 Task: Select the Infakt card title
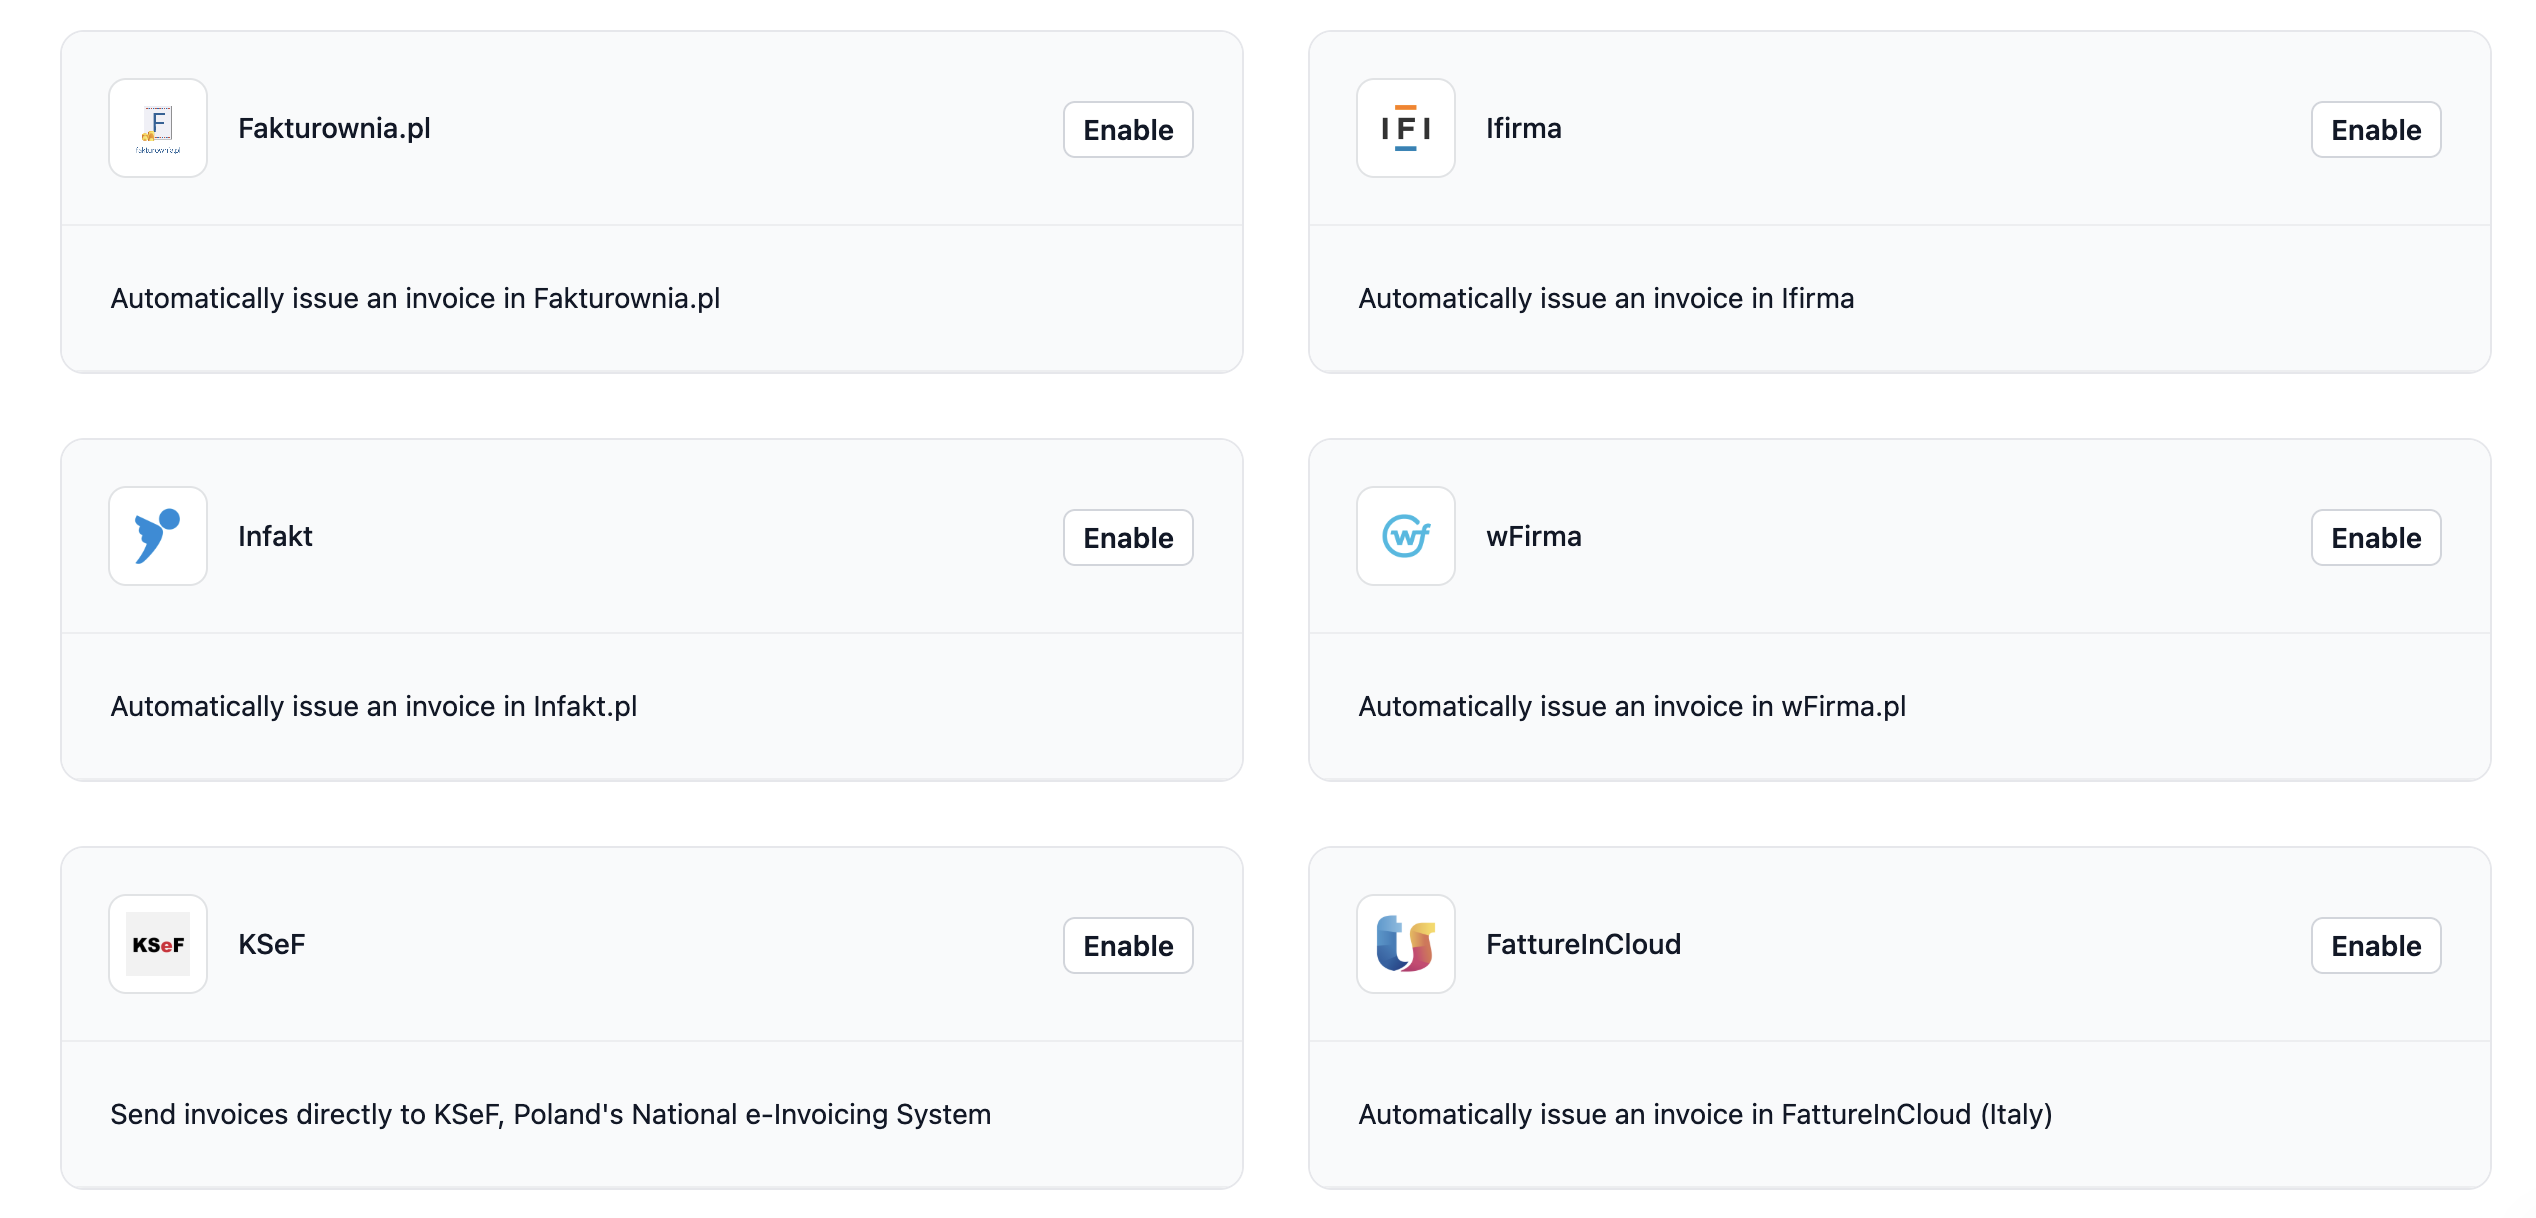(275, 536)
